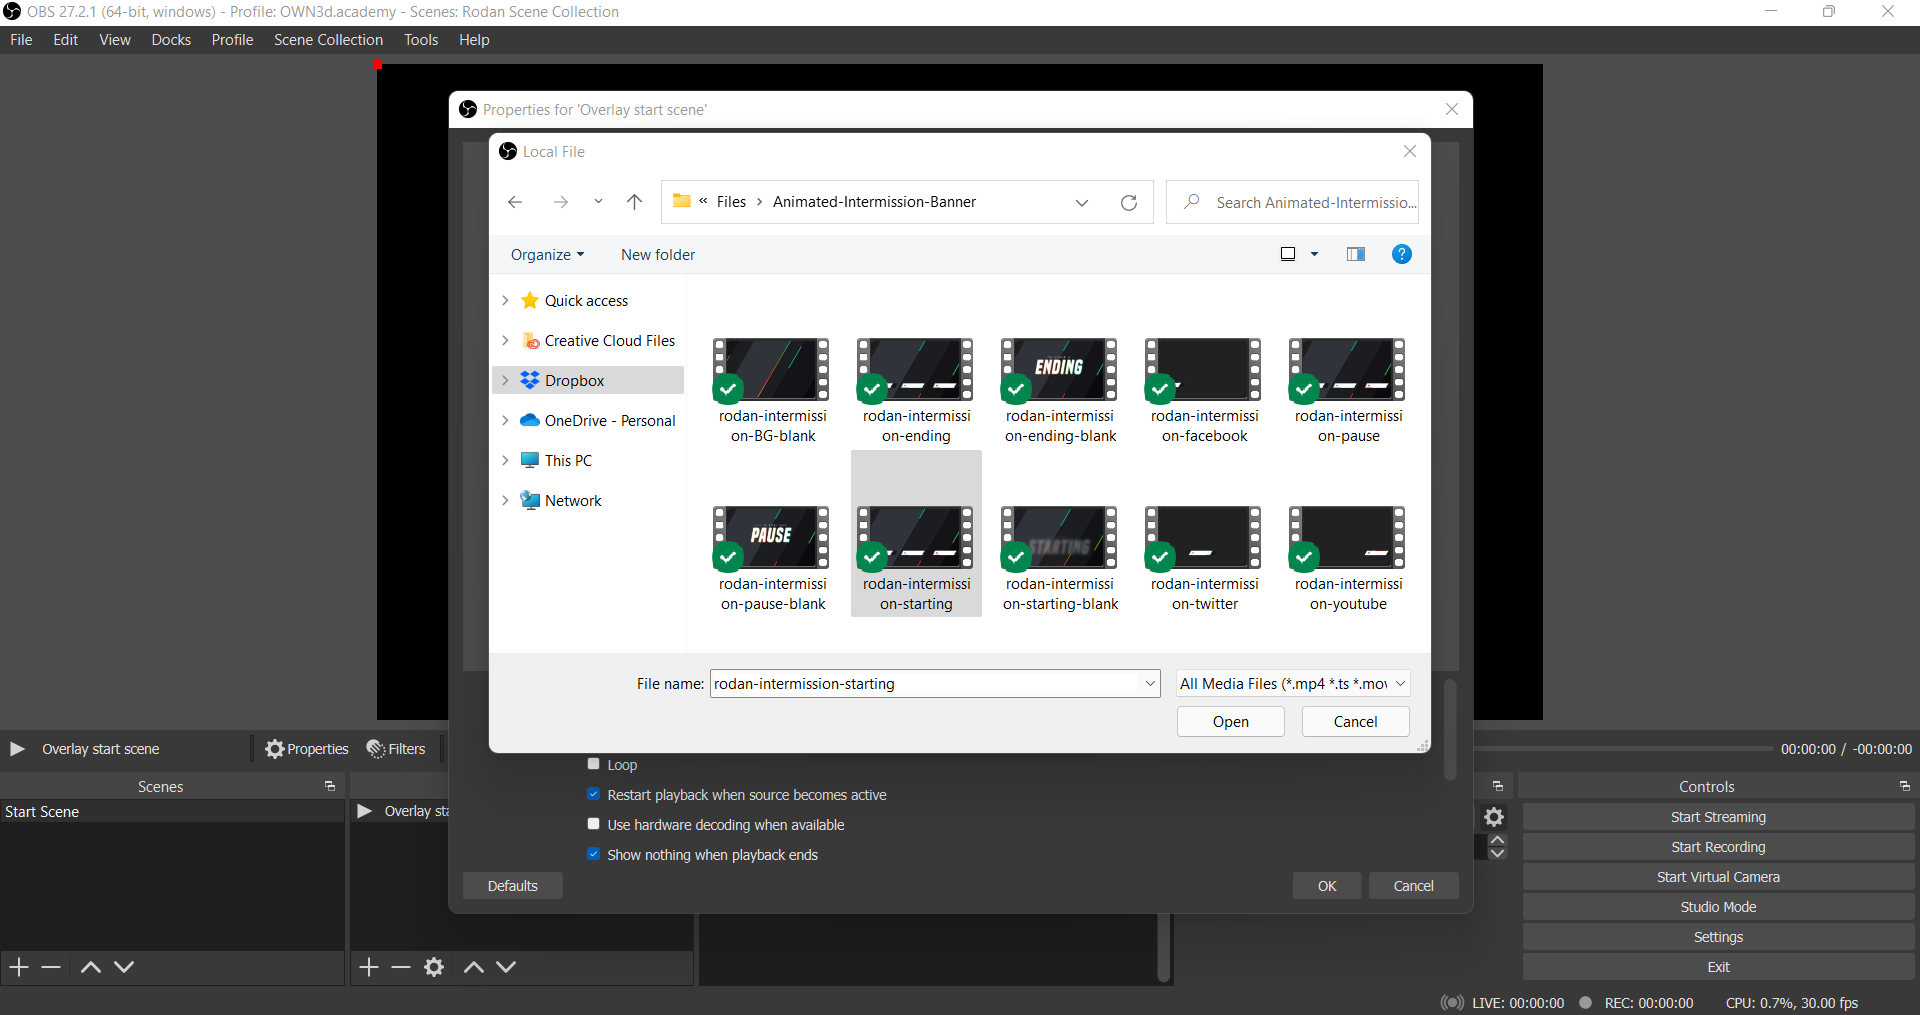Open the Docks menu
Viewport: 1920px width, 1015px height.
[x=171, y=40]
